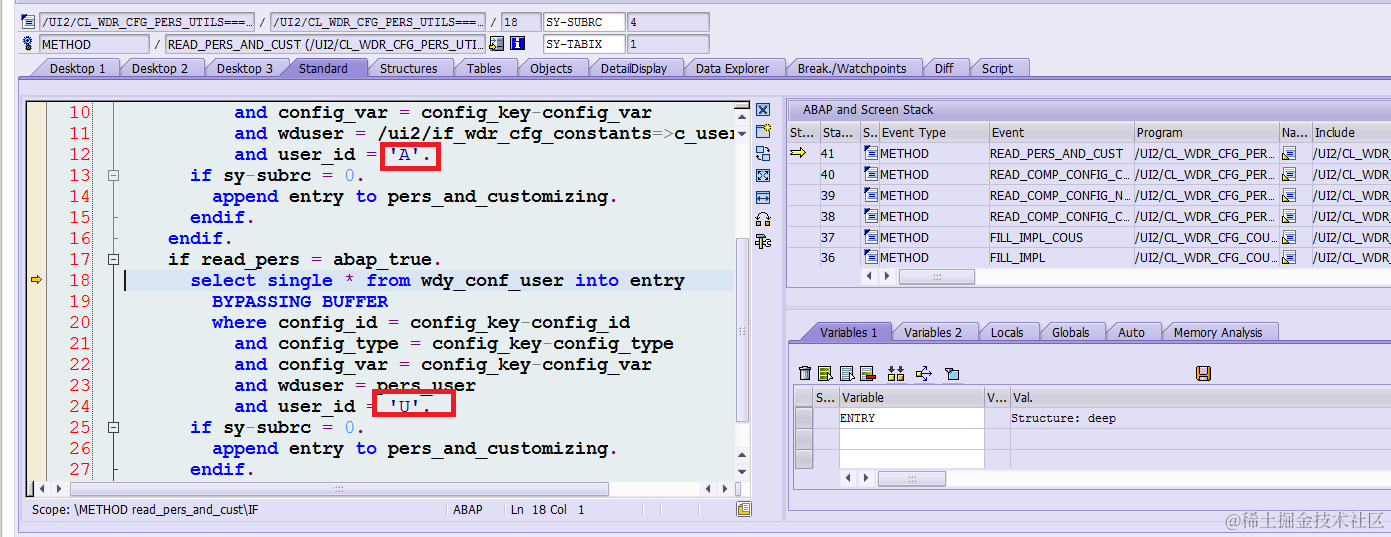1391x537 pixels.
Task: Switch to the Desktop 1 tab
Action: coord(77,68)
